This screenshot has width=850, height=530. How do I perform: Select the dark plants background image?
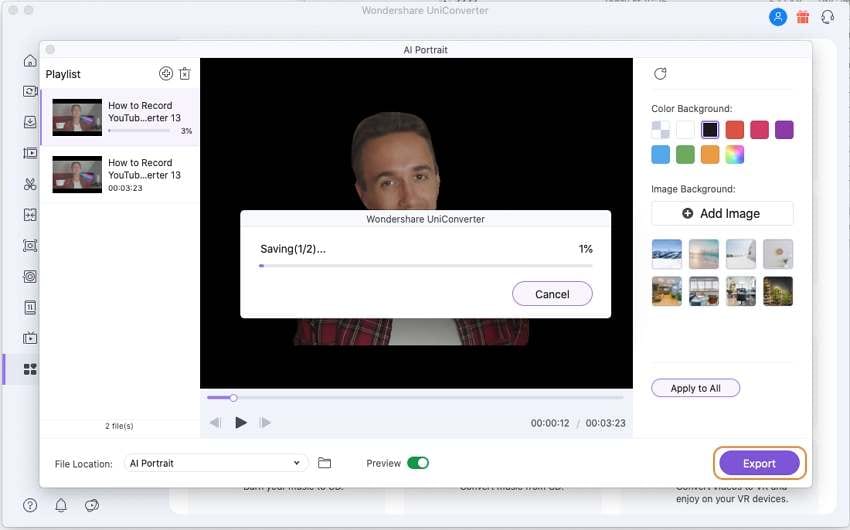[778, 291]
